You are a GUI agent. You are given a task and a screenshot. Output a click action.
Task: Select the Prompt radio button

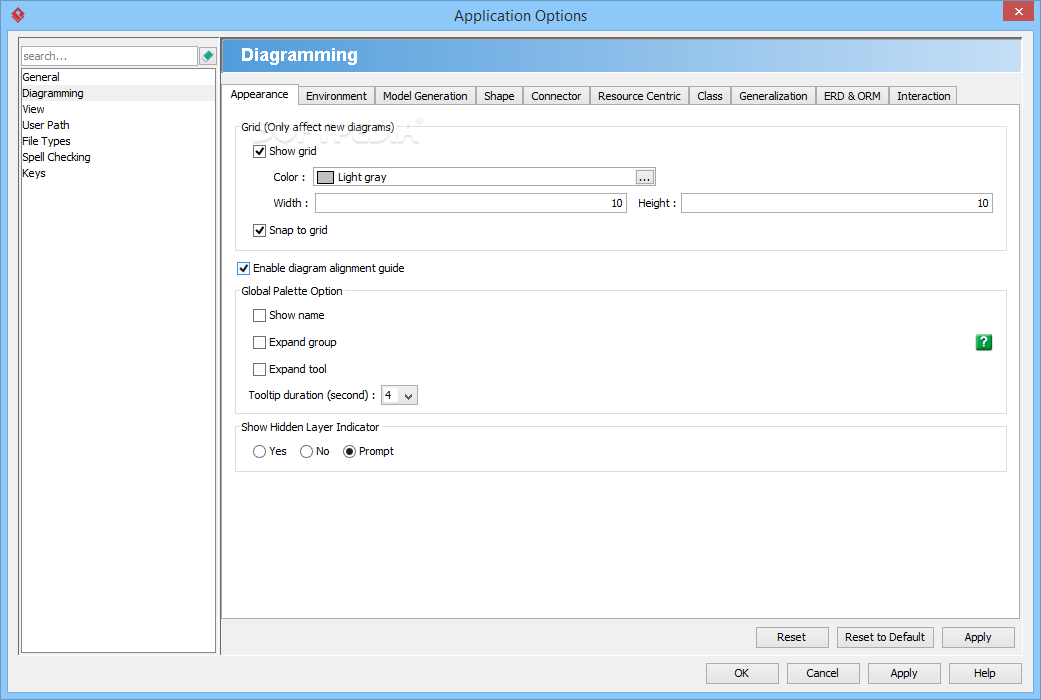point(349,452)
